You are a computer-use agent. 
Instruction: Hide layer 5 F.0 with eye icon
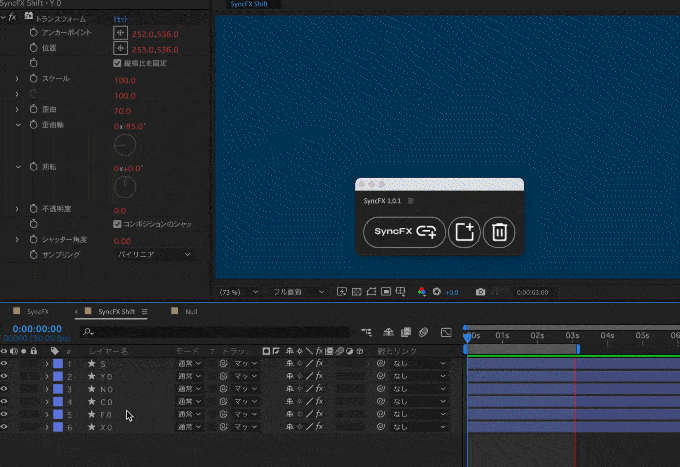(x=4, y=414)
